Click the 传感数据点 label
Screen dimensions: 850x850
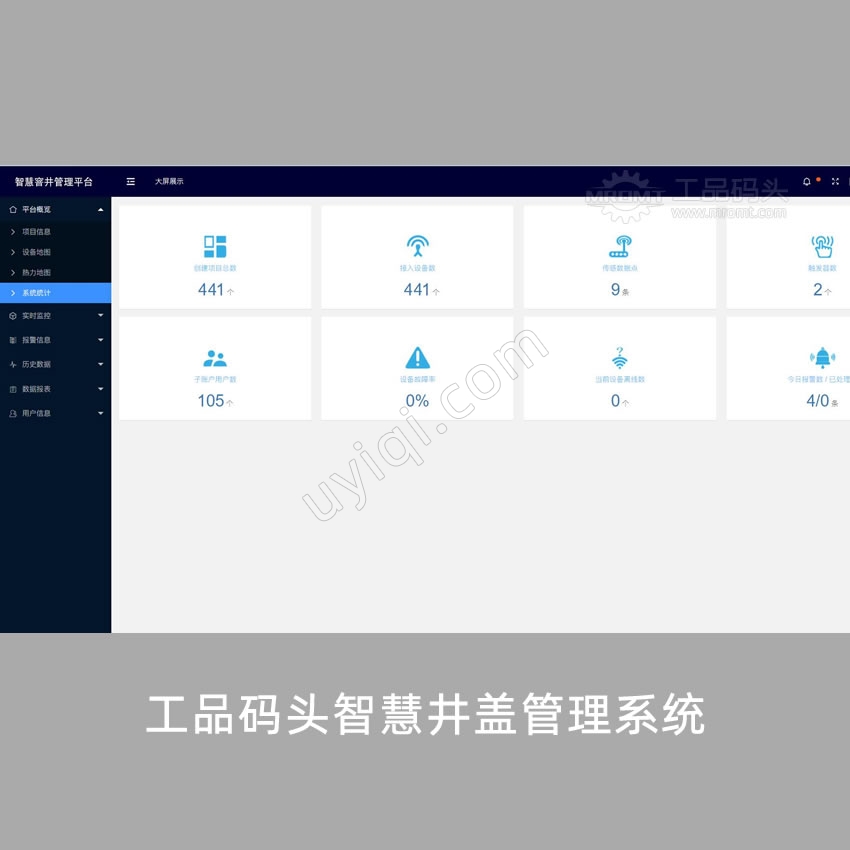point(620,268)
